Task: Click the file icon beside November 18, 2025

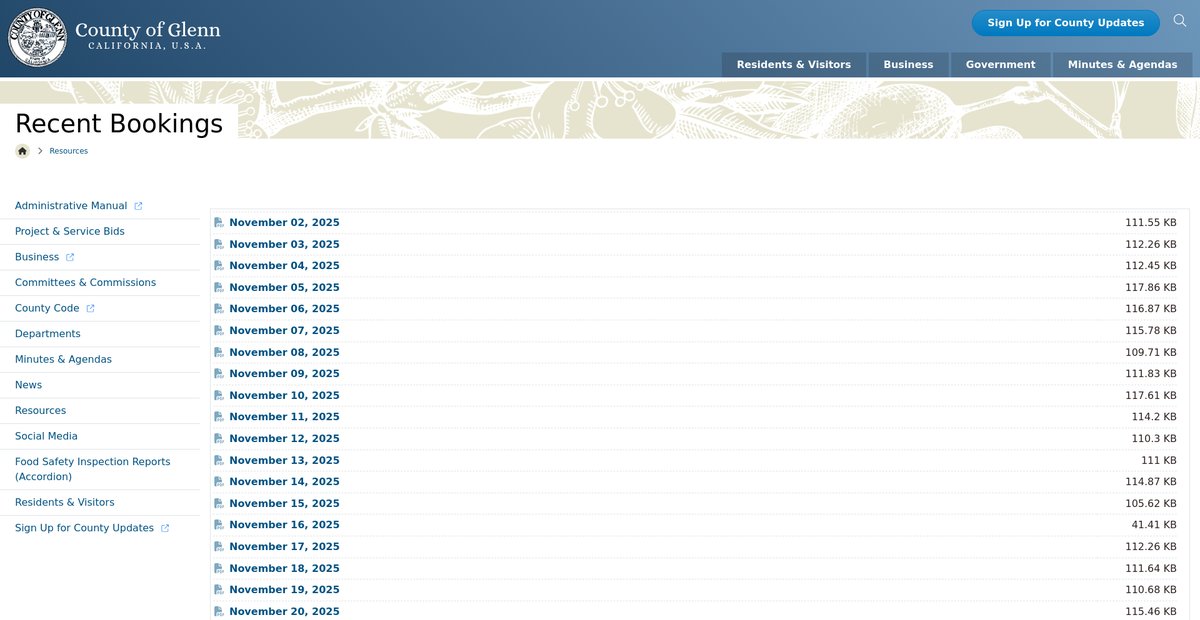Action: coord(219,568)
